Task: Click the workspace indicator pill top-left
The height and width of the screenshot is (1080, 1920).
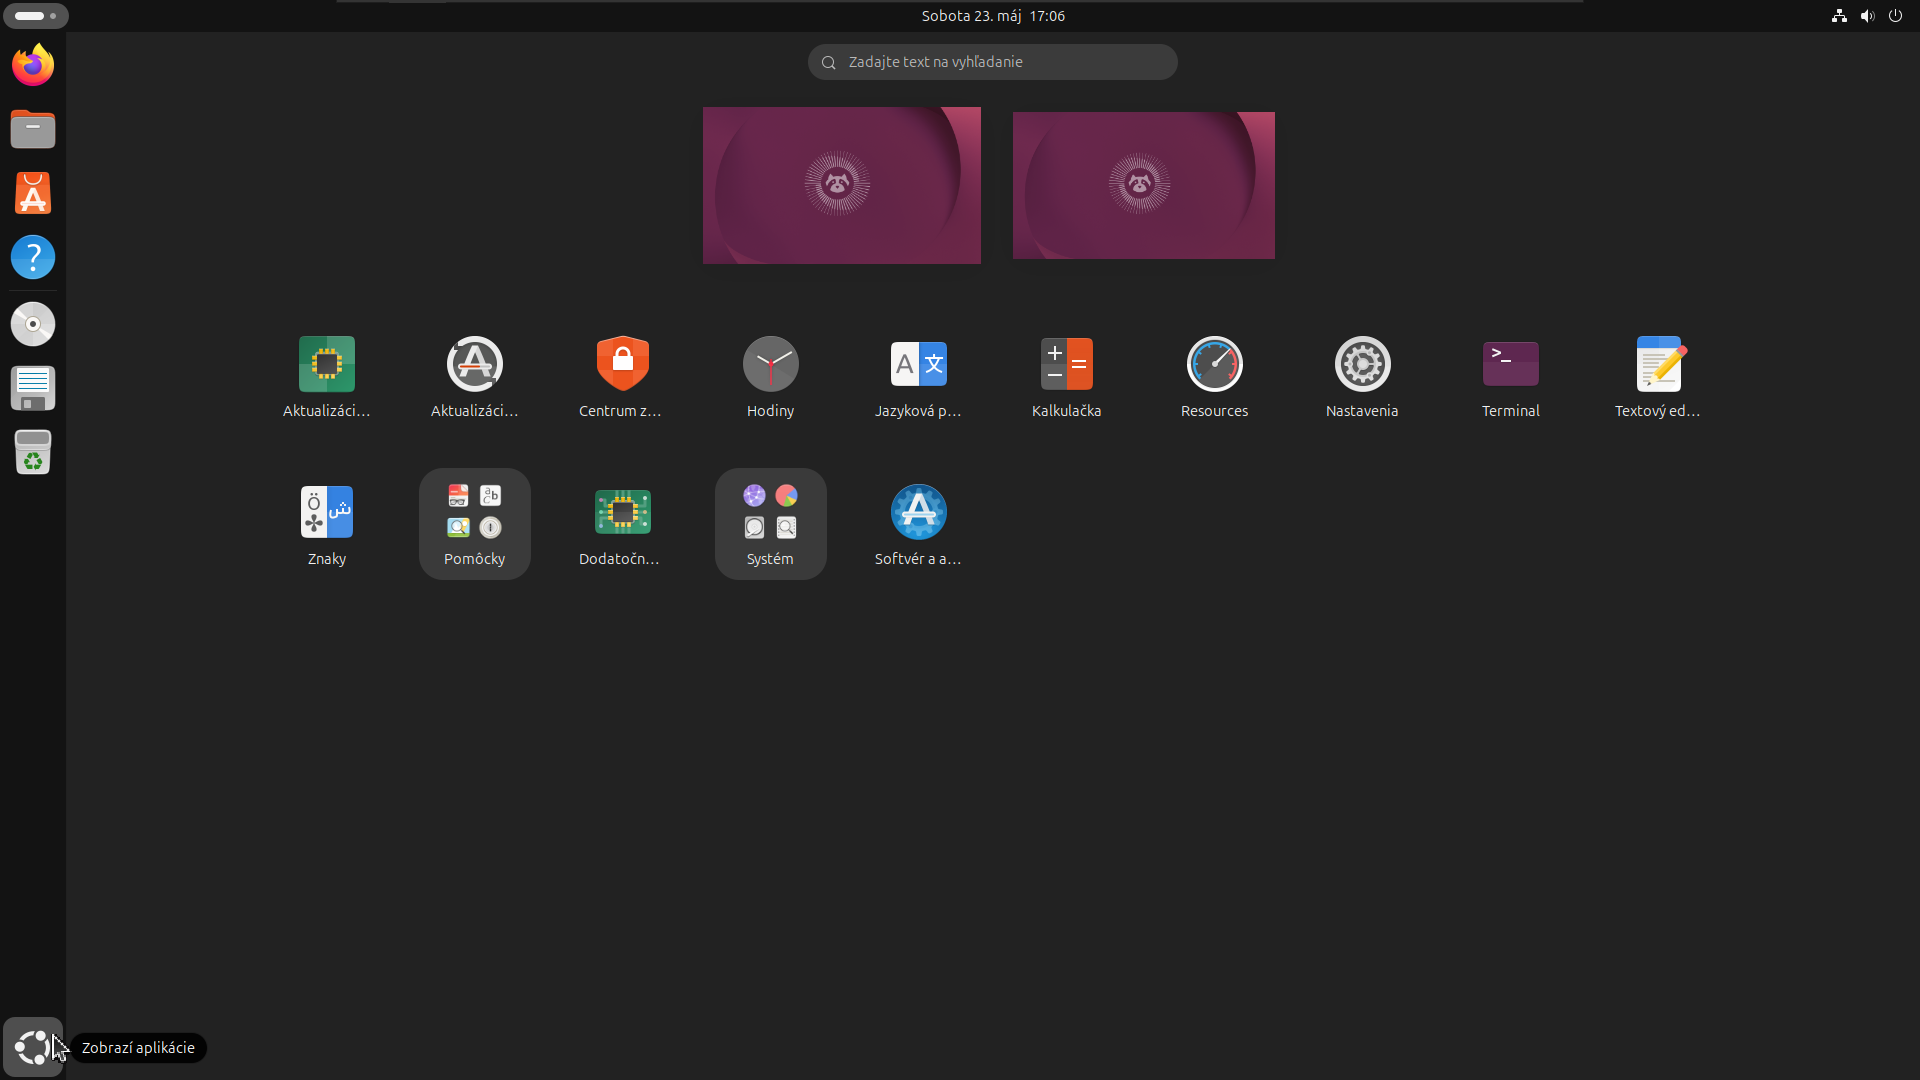Action: coord(36,16)
